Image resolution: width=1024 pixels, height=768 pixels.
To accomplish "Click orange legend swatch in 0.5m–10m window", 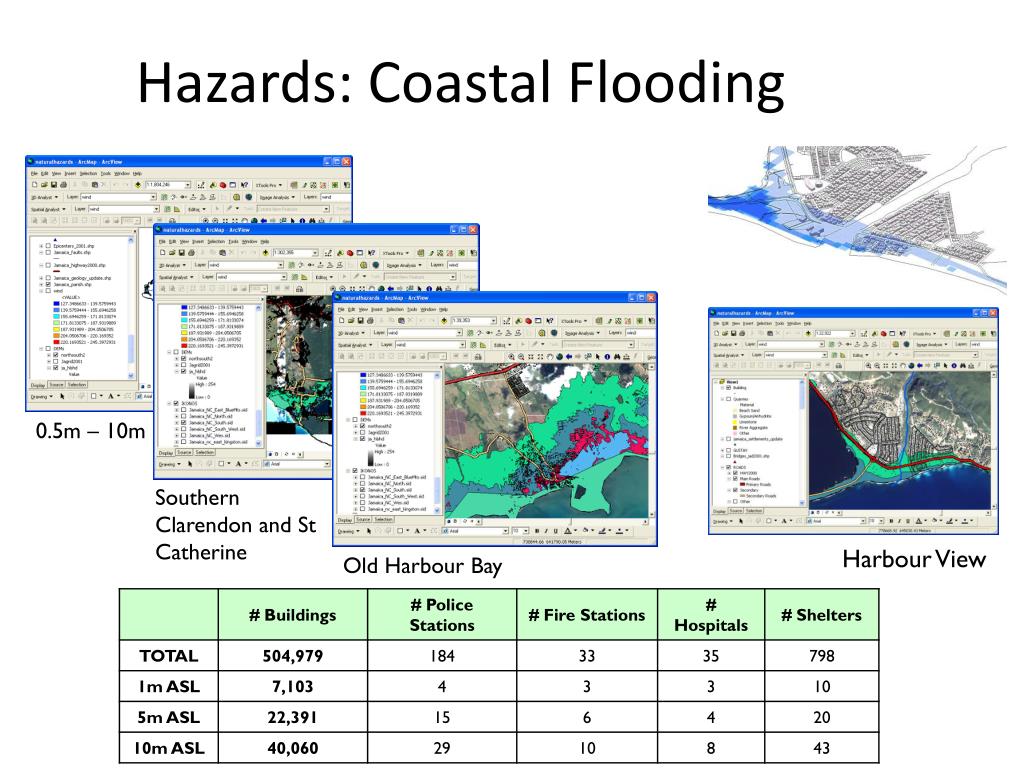I will click(57, 336).
